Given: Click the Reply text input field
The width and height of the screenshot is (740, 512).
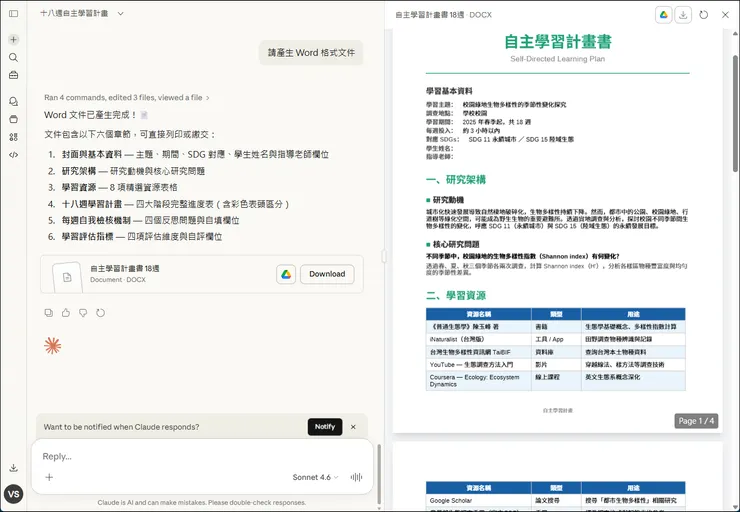Looking at the screenshot, I should coord(202,456).
